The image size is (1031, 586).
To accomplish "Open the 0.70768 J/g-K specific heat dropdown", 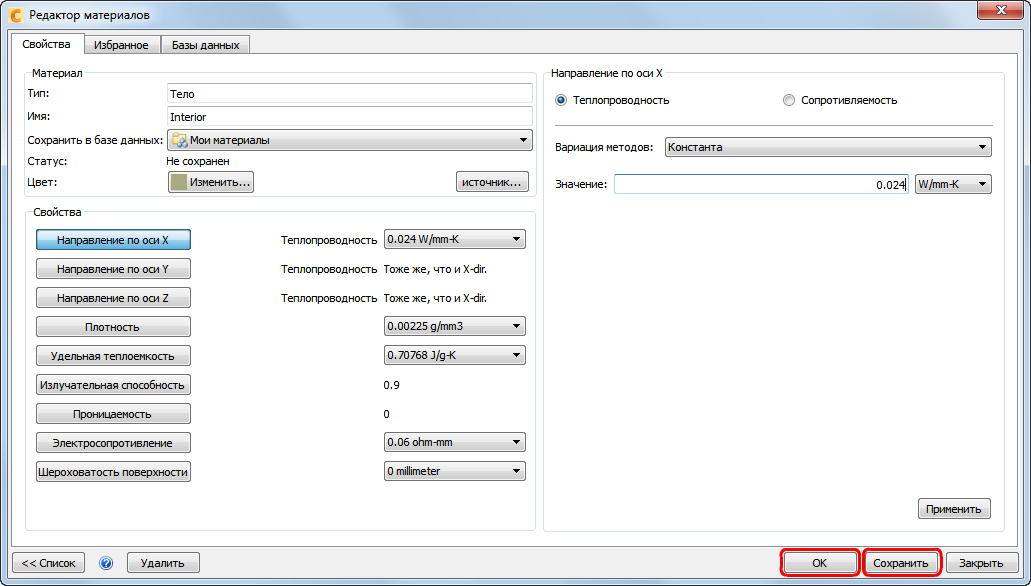I will (x=454, y=355).
